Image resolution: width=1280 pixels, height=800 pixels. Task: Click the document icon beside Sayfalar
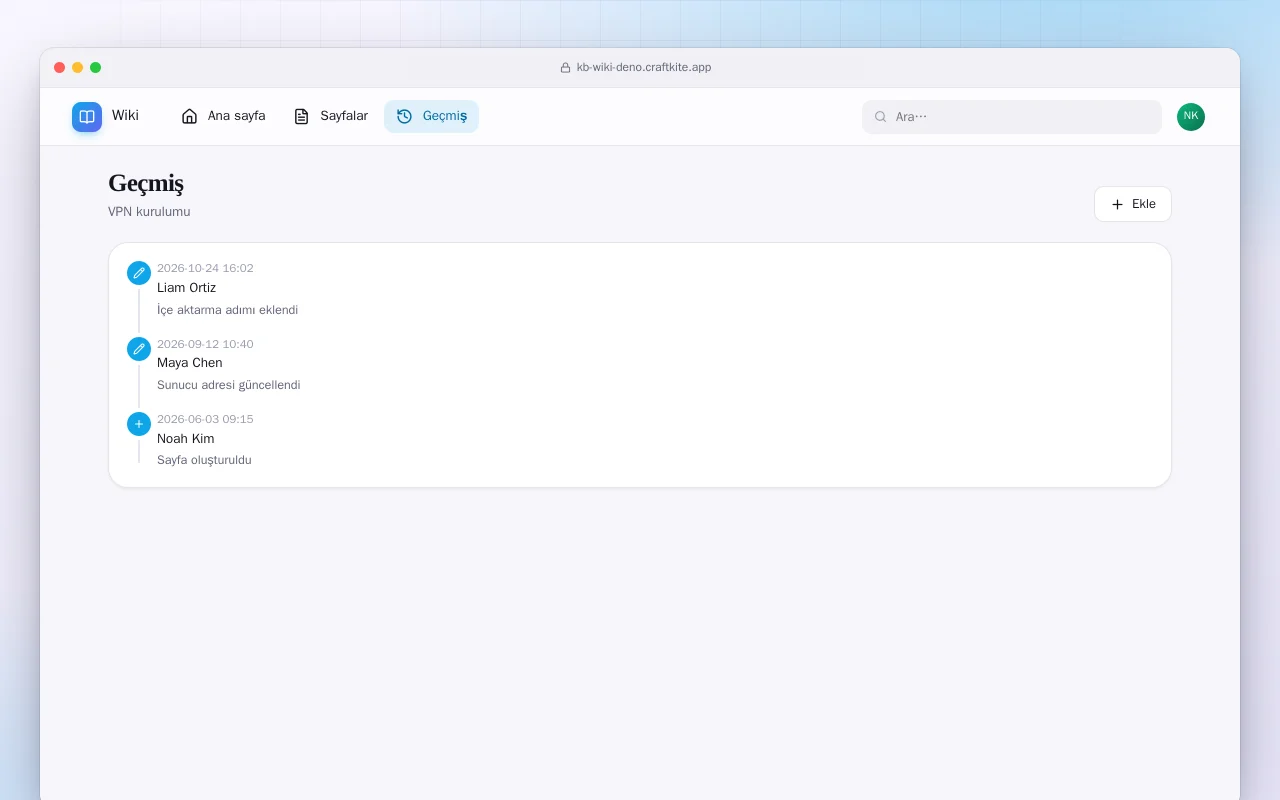(x=301, y=116)
